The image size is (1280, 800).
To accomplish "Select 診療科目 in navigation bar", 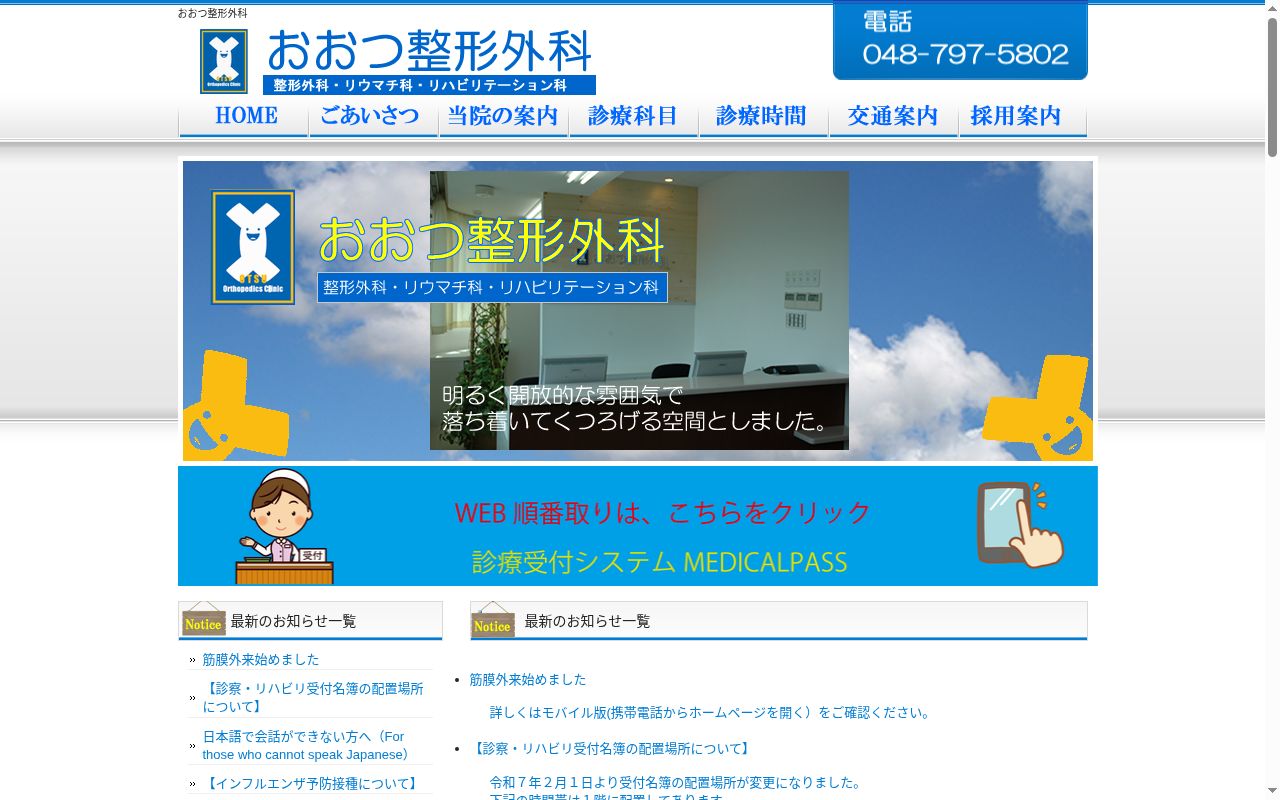I will pyautogui.click(x=633, y=117).
